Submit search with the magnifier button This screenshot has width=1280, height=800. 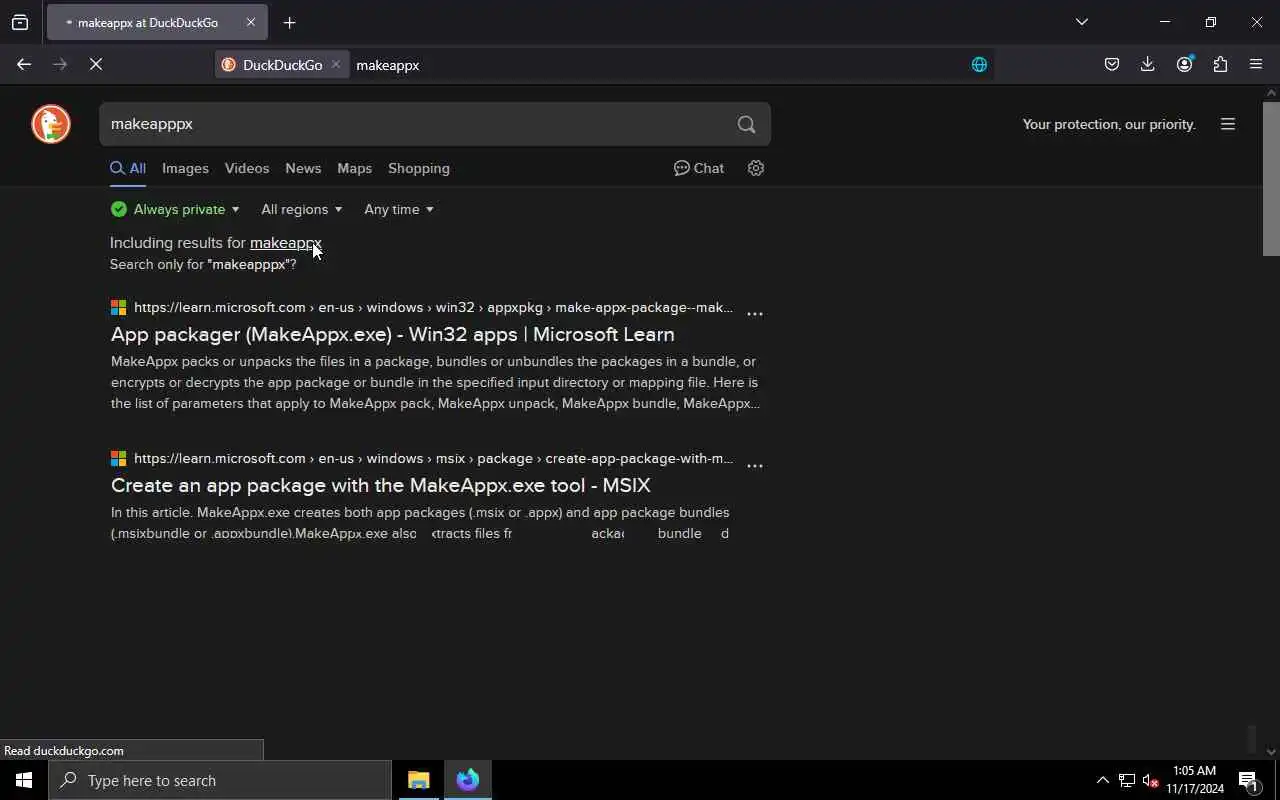click(x=747, y=124)
